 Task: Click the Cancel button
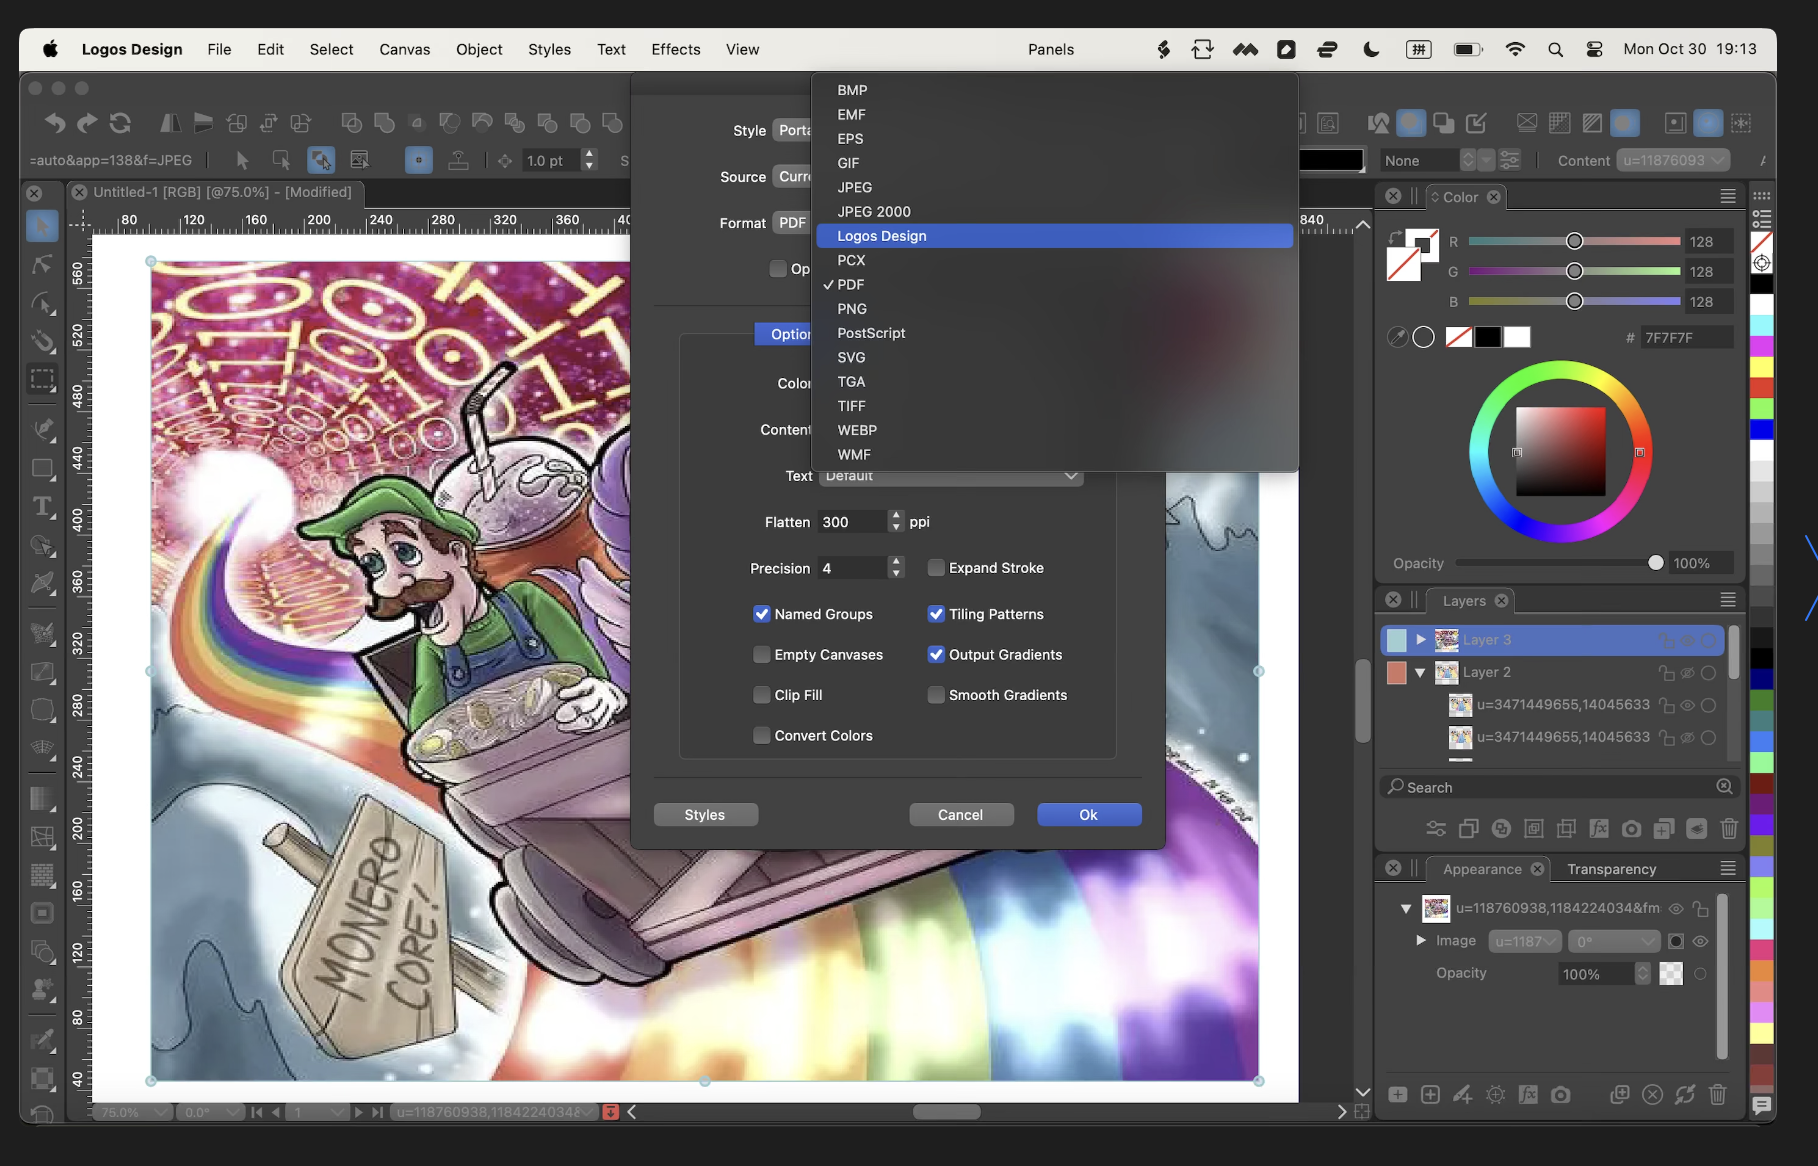960,815
